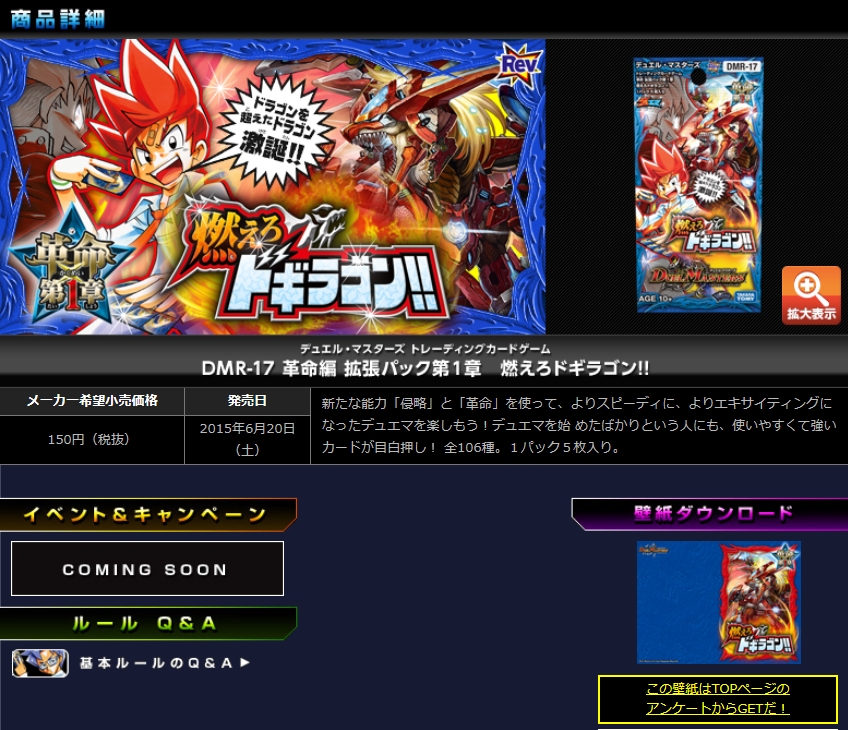848x730 pixels.
Task: Select the character avatar icon beside 基本ルールのQ&A
Action: pos(40,661)
